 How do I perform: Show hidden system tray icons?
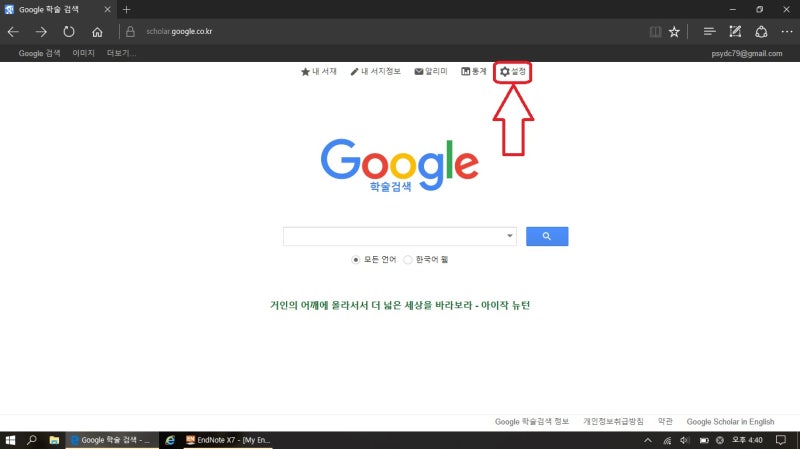(647, 440)
